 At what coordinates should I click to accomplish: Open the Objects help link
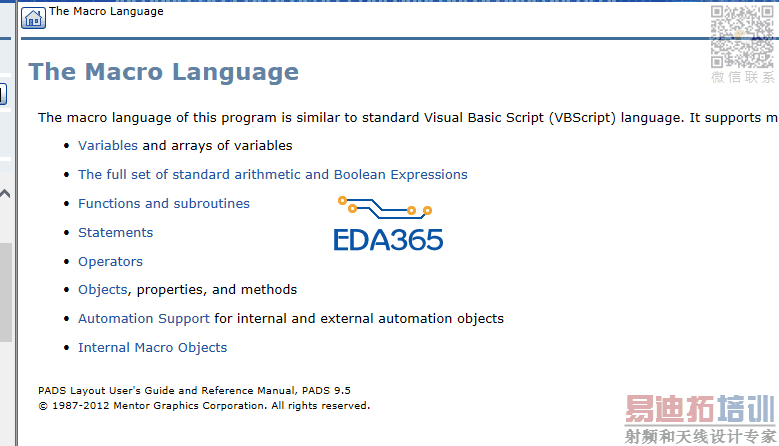(x=102, y=290)
